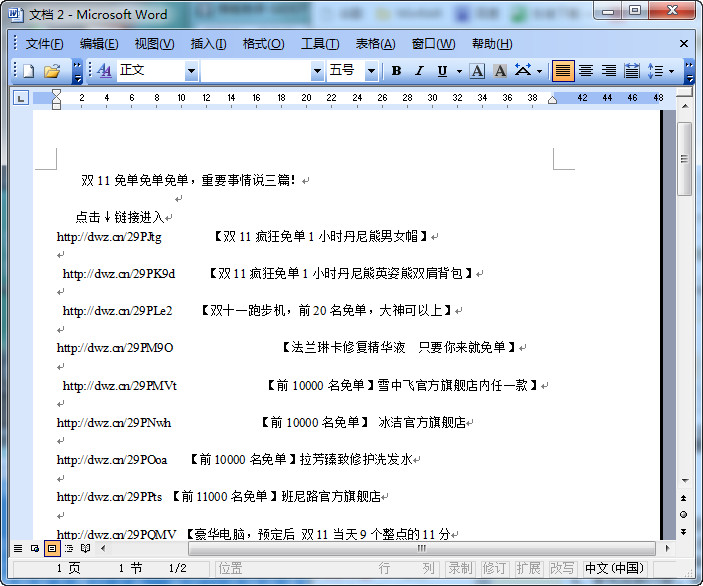Click the link http://dwz.cn/29PM9O
703x586 pixels.
(115, 348)
